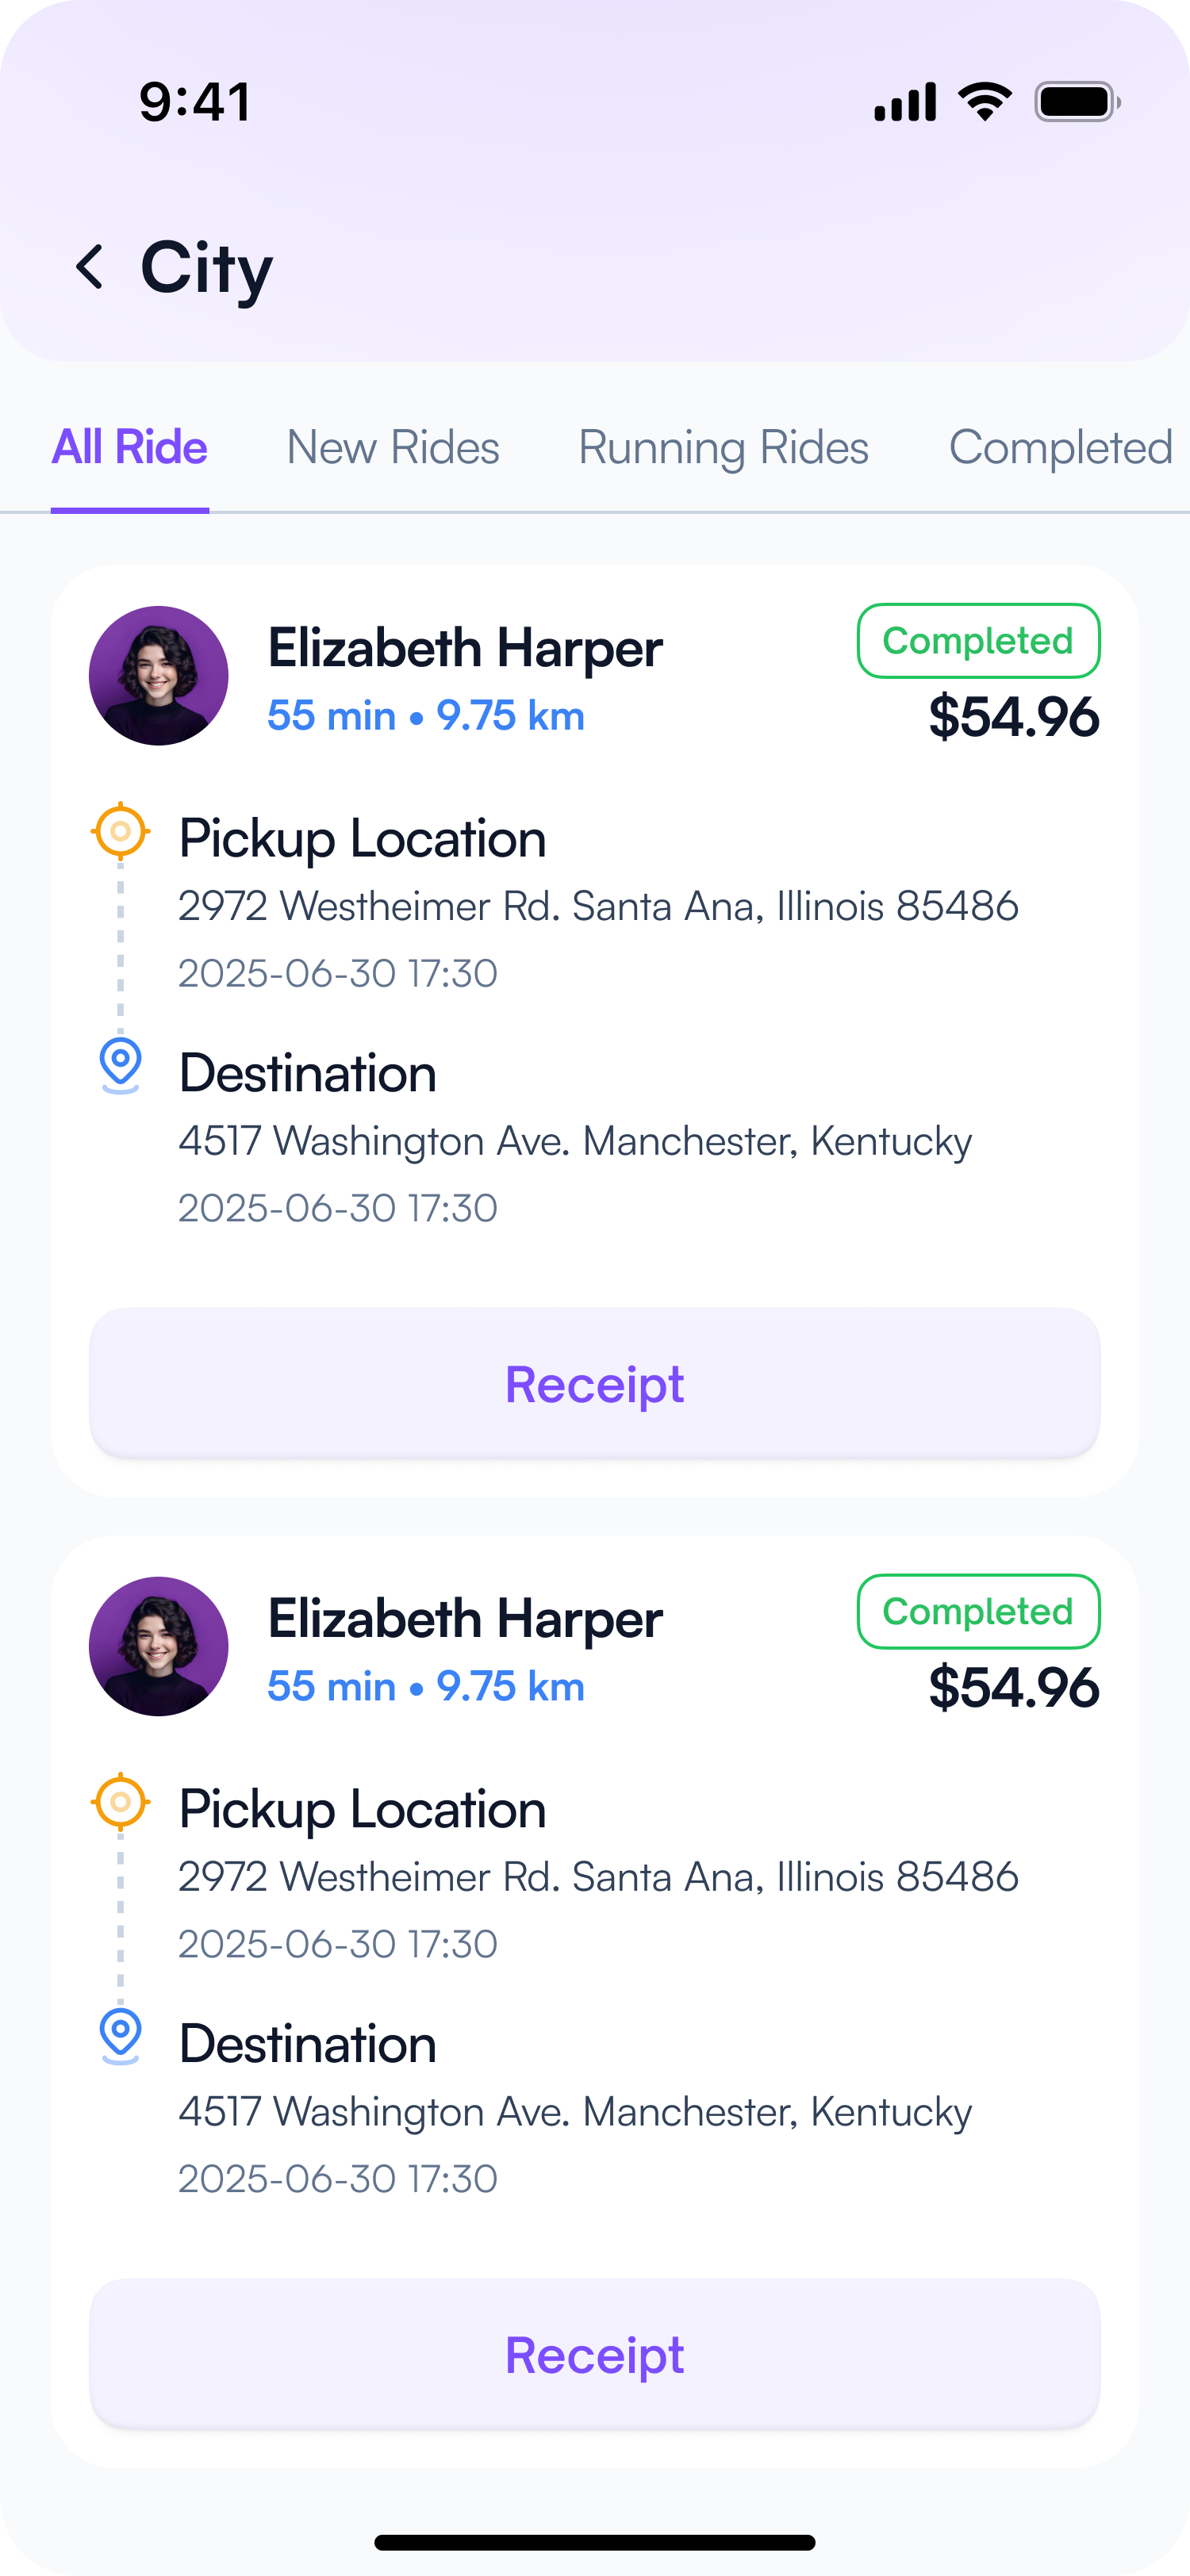Viewport: 1190px width, 2576px height.
Task: Tap the blue destination pin icon in second ride
Action: point(121,2034)
